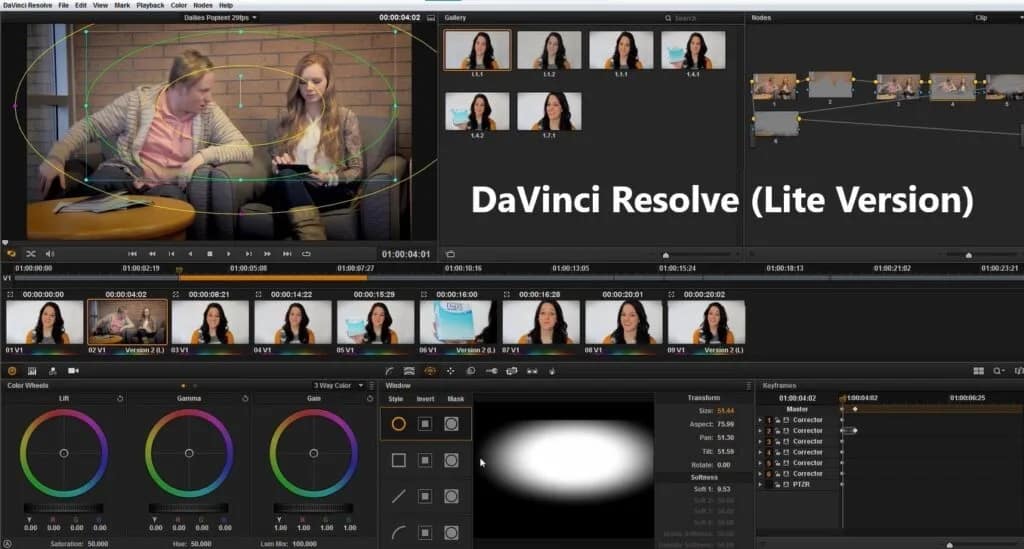Toggle loop playback in transport controls
The height and width of the screenshot is (549, 1024).
(x=306, y=254)
